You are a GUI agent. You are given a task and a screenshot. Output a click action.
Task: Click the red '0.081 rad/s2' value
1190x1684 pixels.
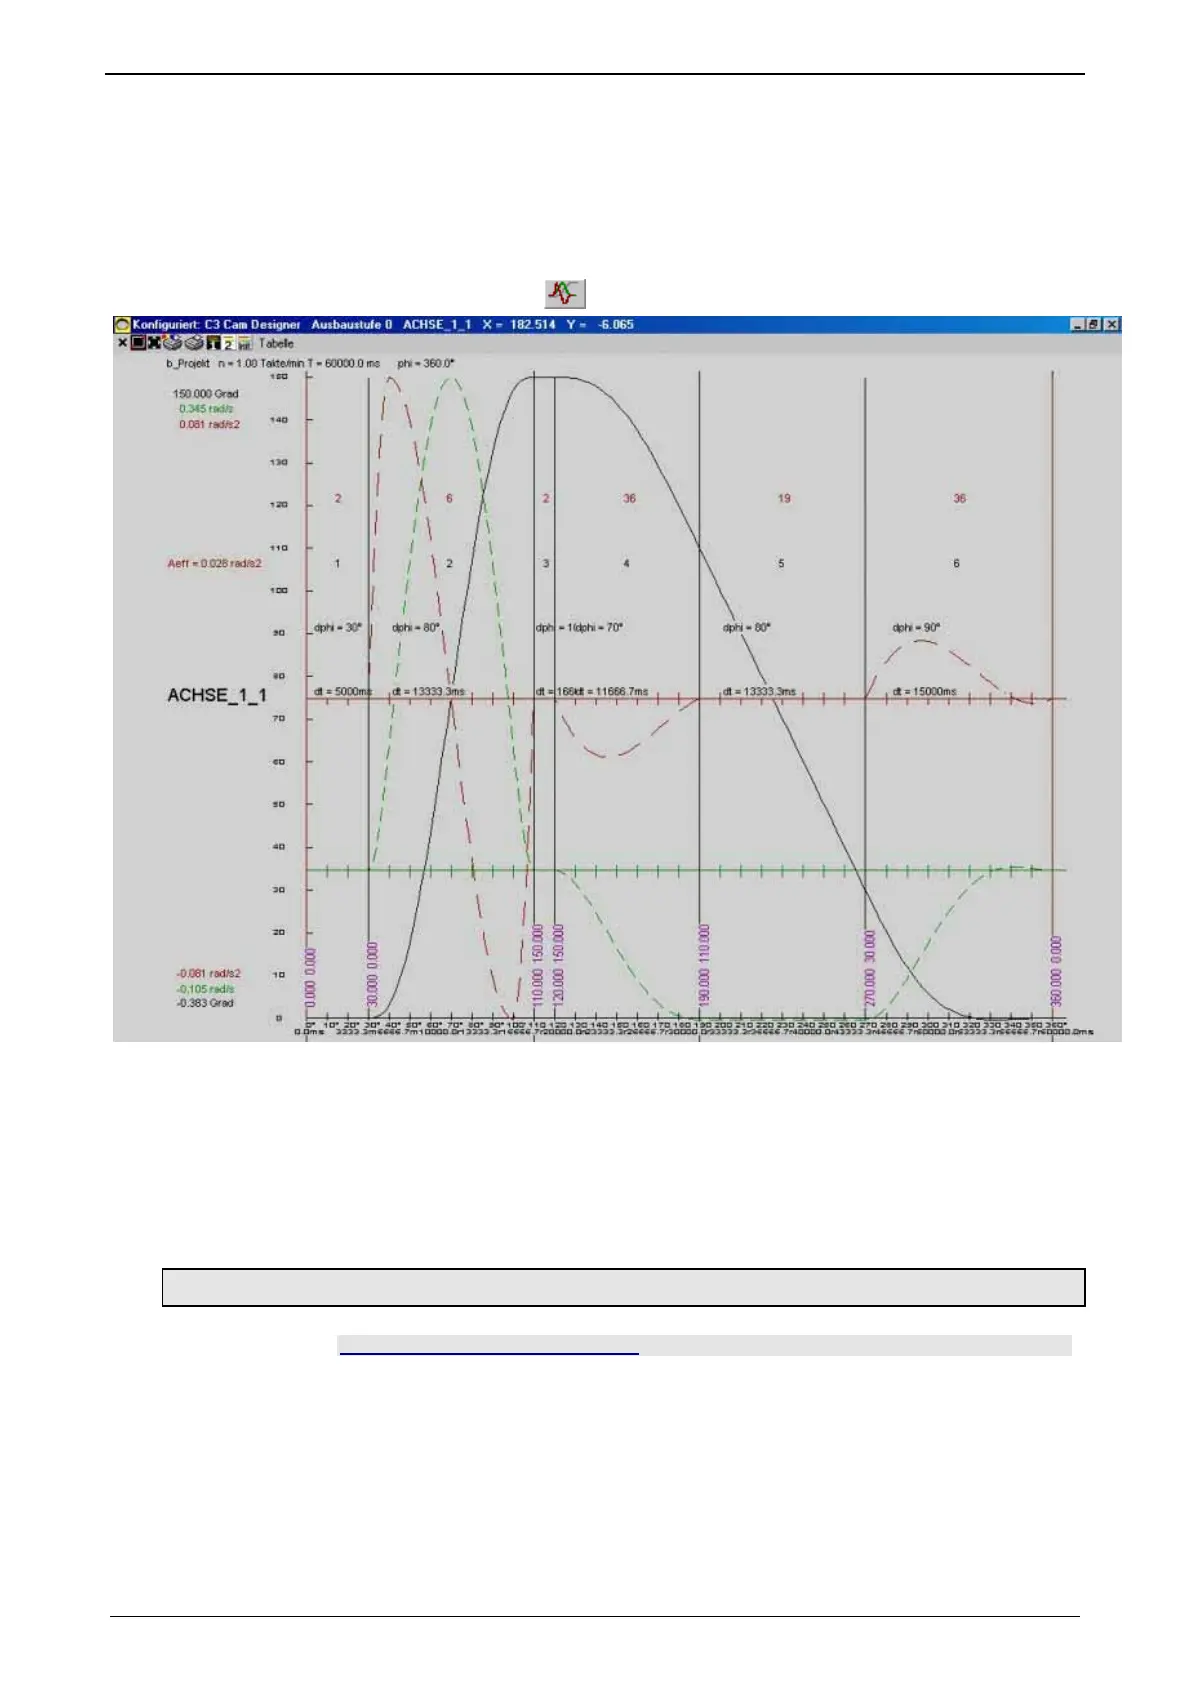[209, 424]
